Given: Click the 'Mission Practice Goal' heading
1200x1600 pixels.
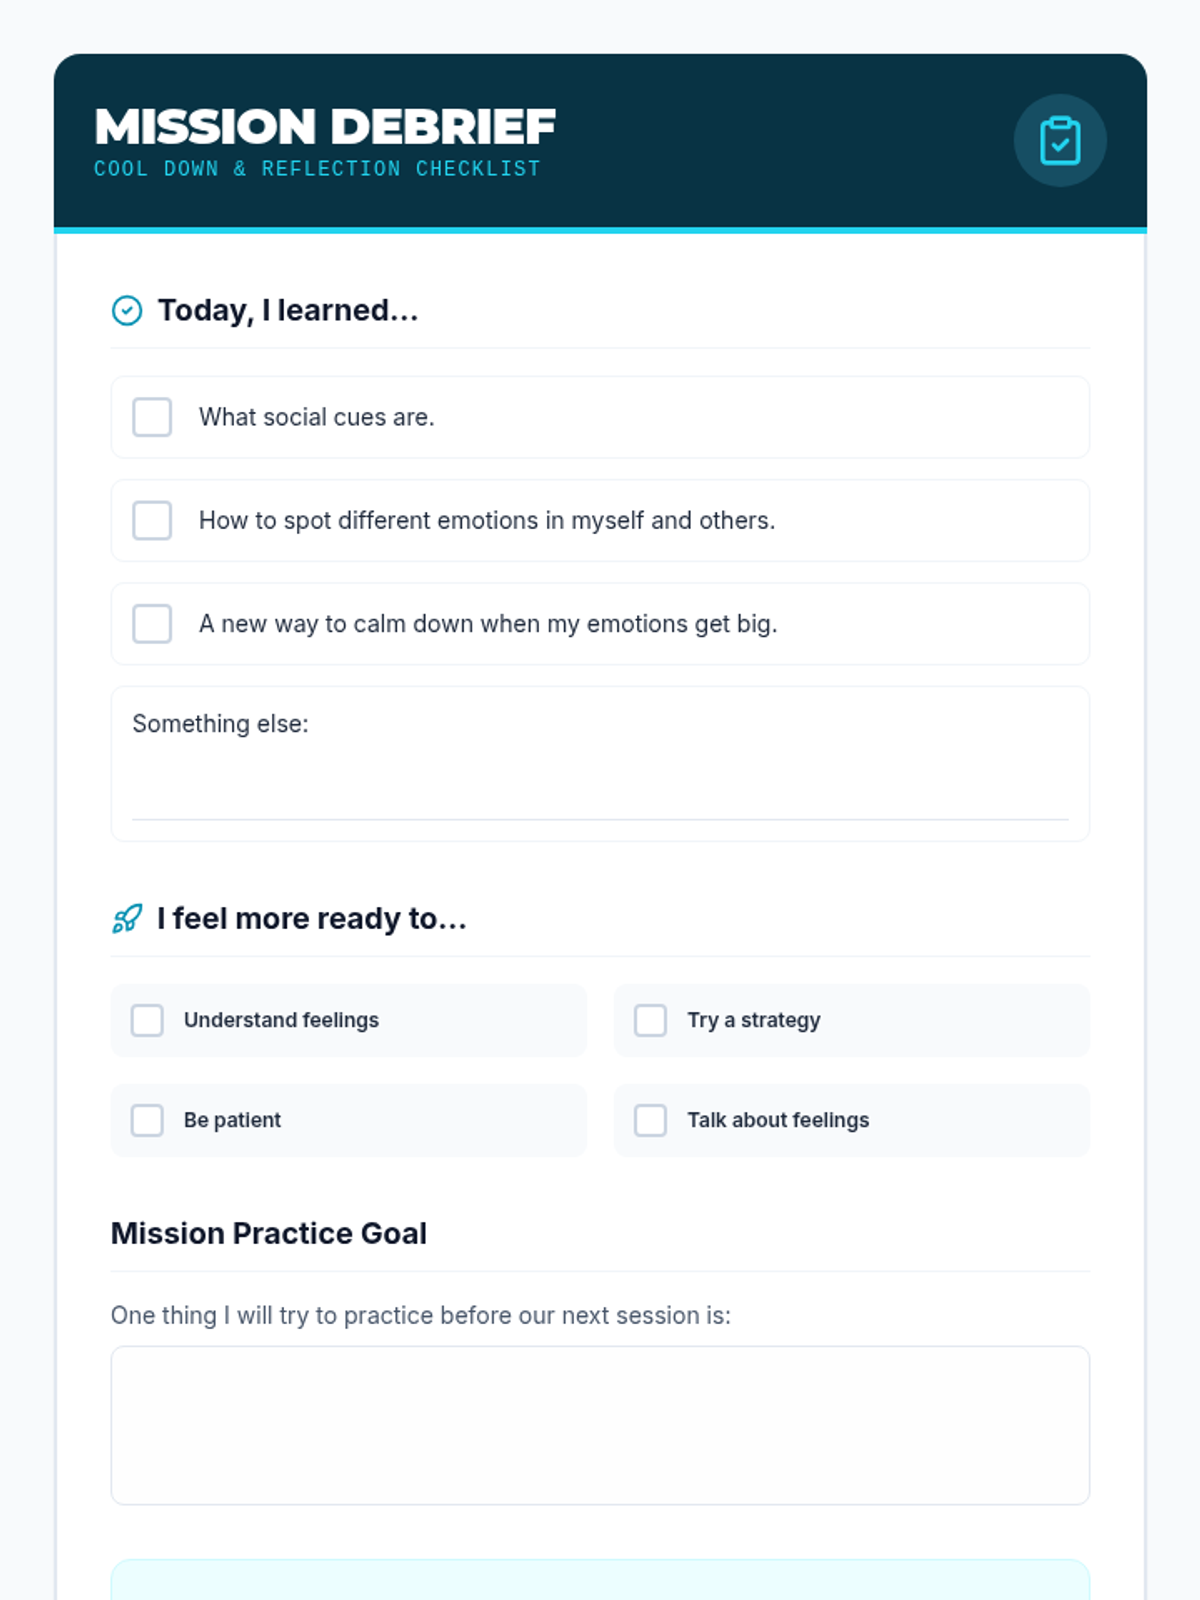Looking at the screenshot, I should click(269, 1233).
